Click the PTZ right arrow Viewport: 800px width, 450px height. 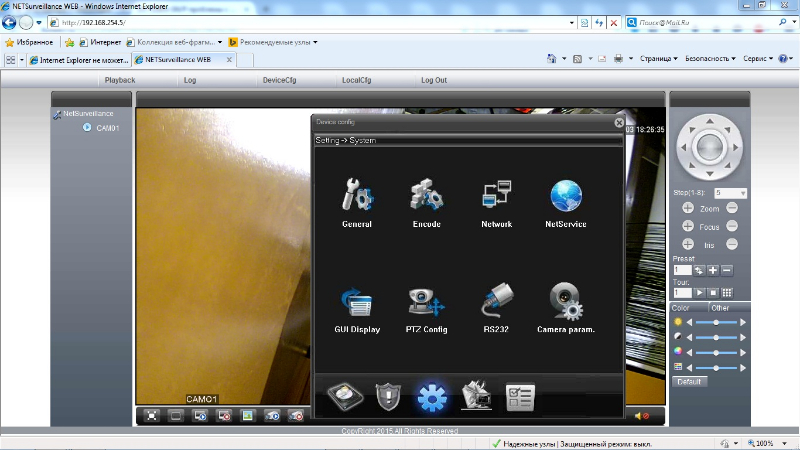click(x=736, y=147)
